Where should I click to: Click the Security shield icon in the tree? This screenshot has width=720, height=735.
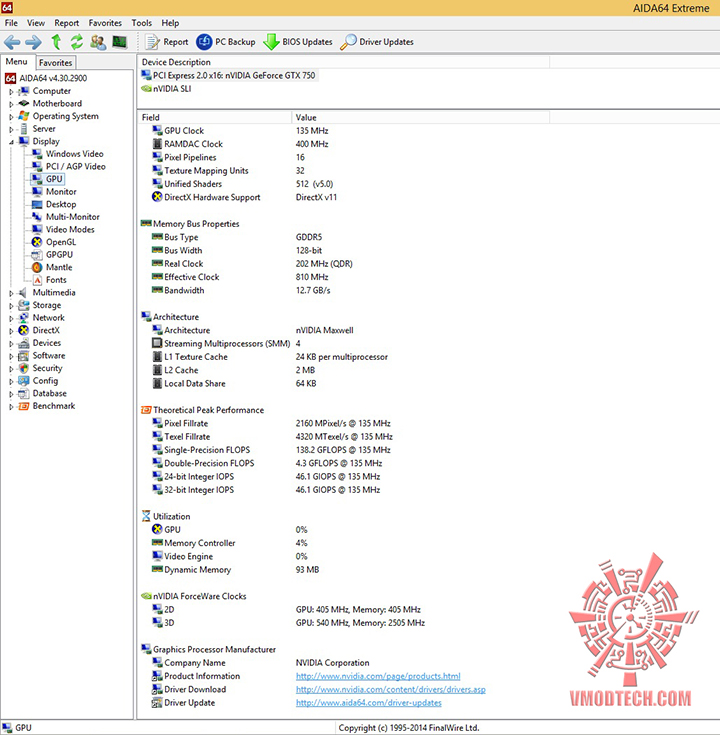[x=23, y=368]
